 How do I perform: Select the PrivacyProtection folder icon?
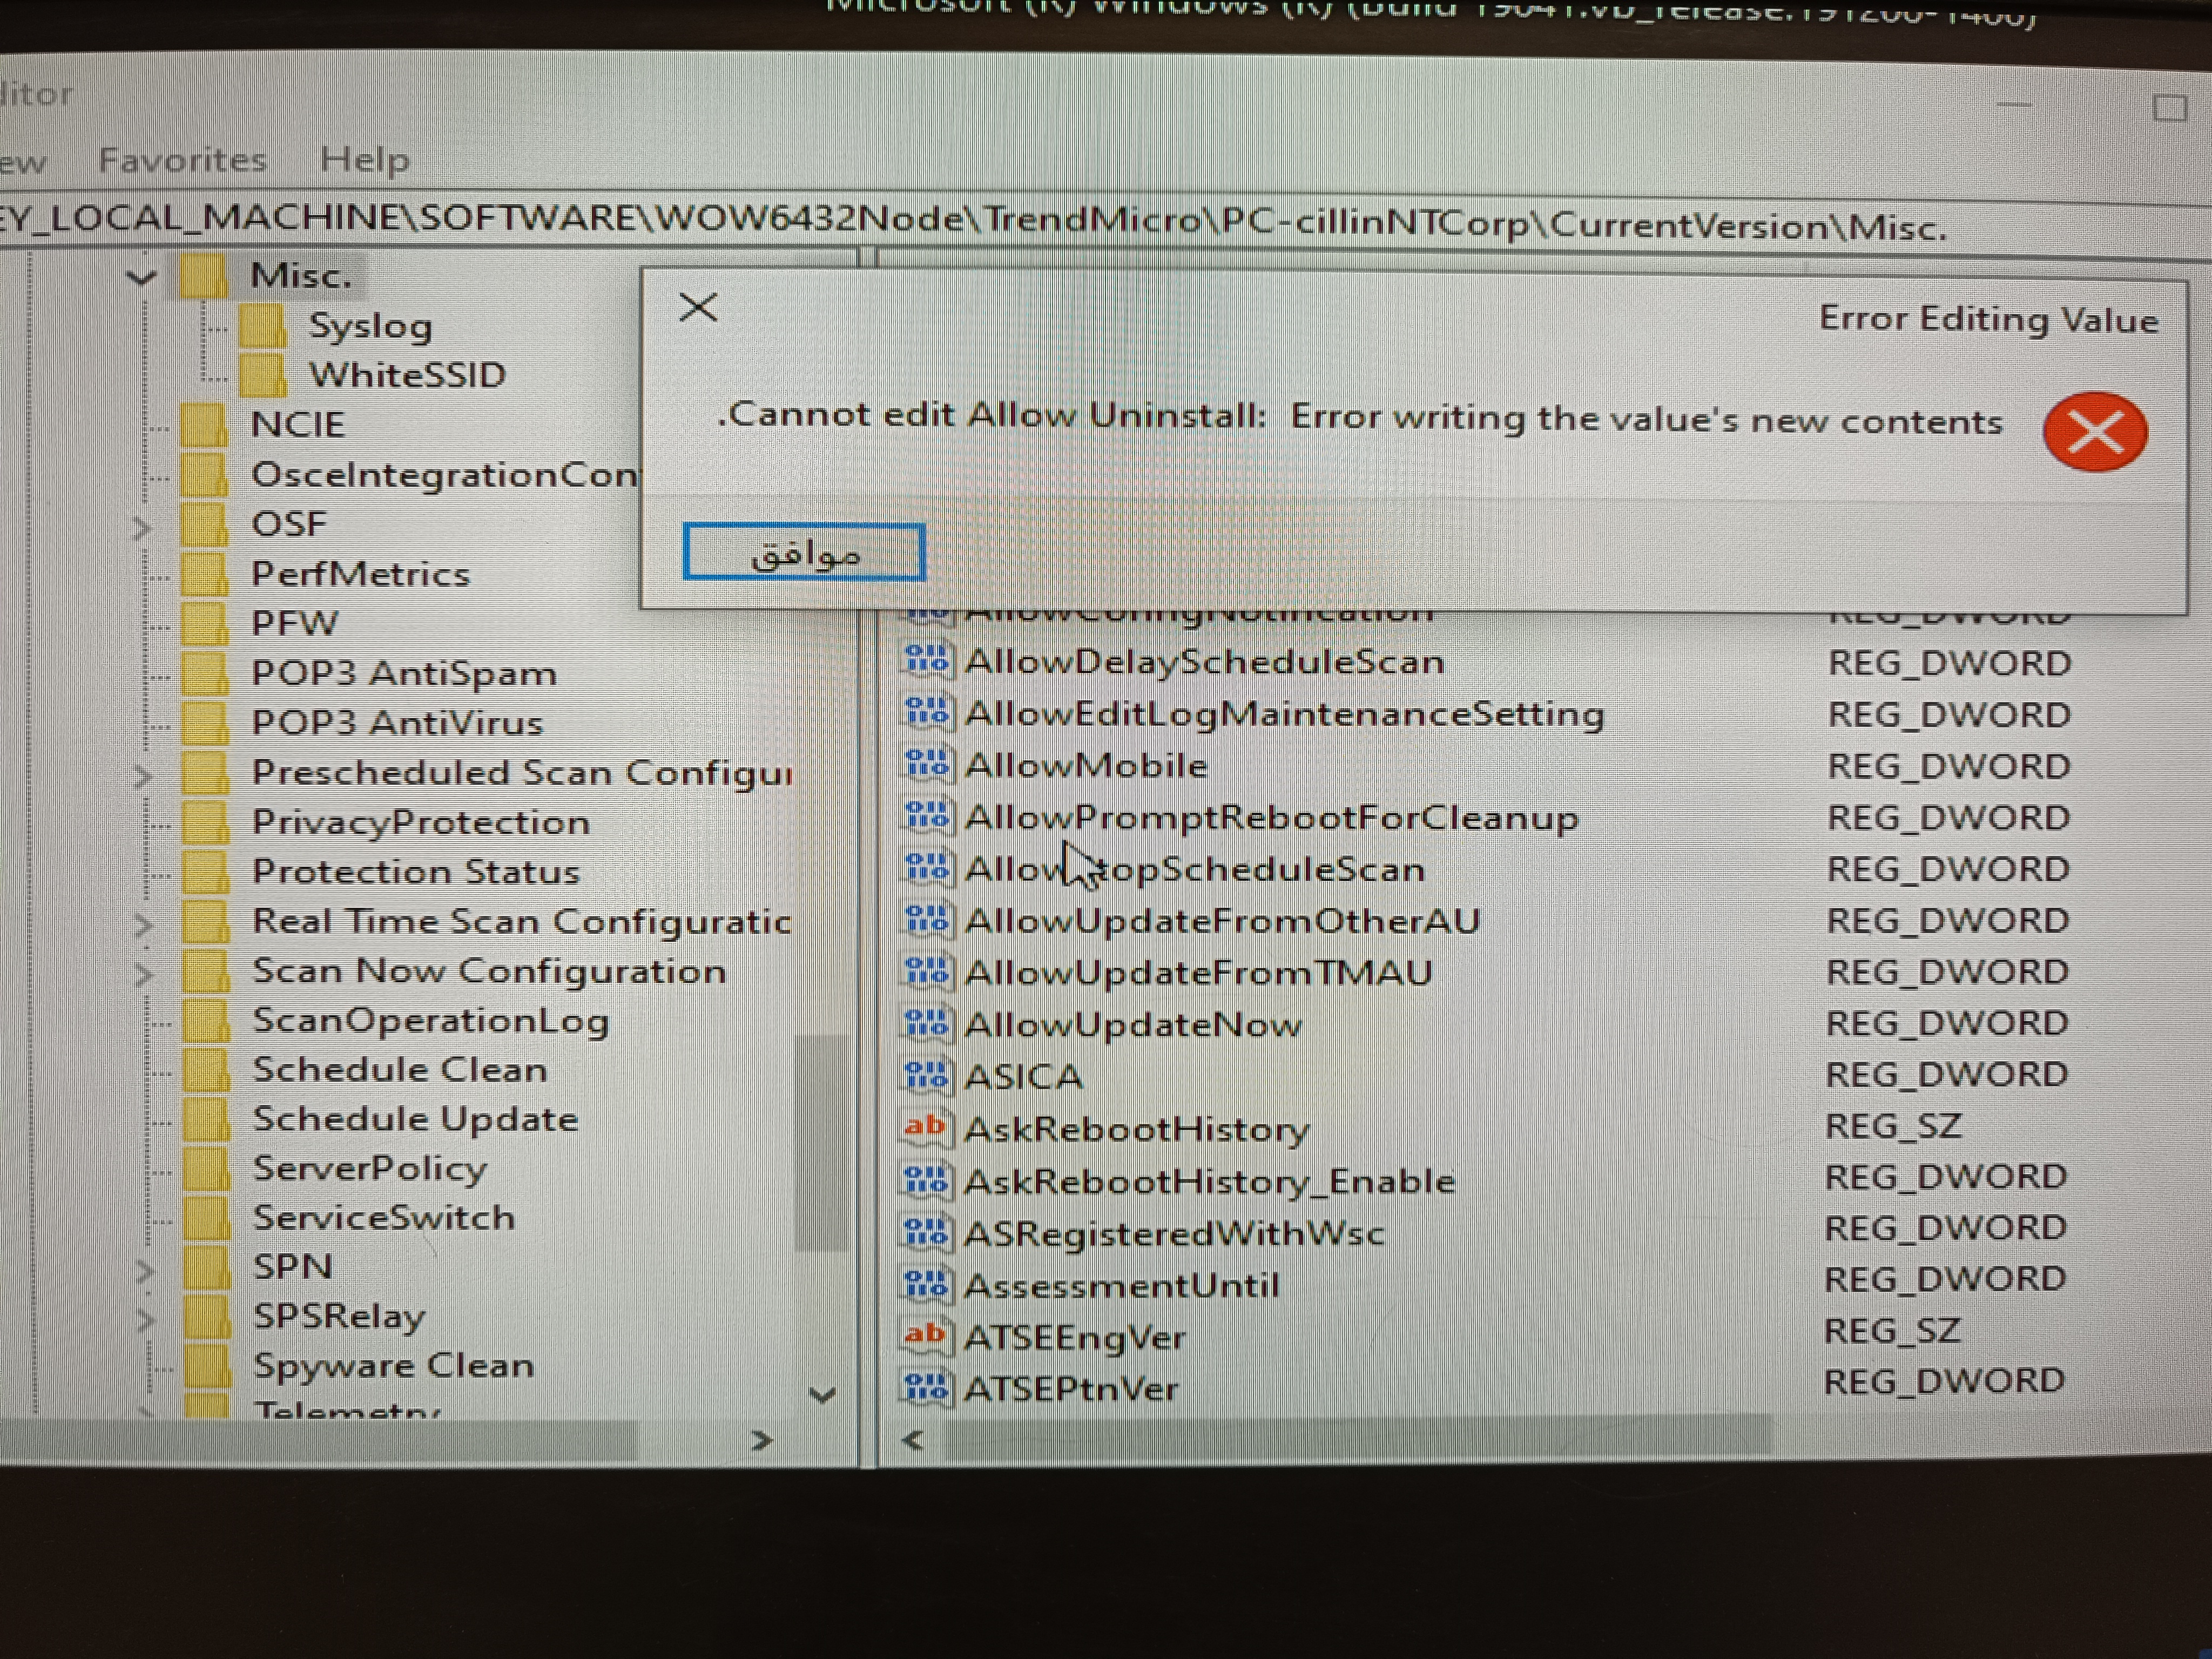[x=206, y=823]
